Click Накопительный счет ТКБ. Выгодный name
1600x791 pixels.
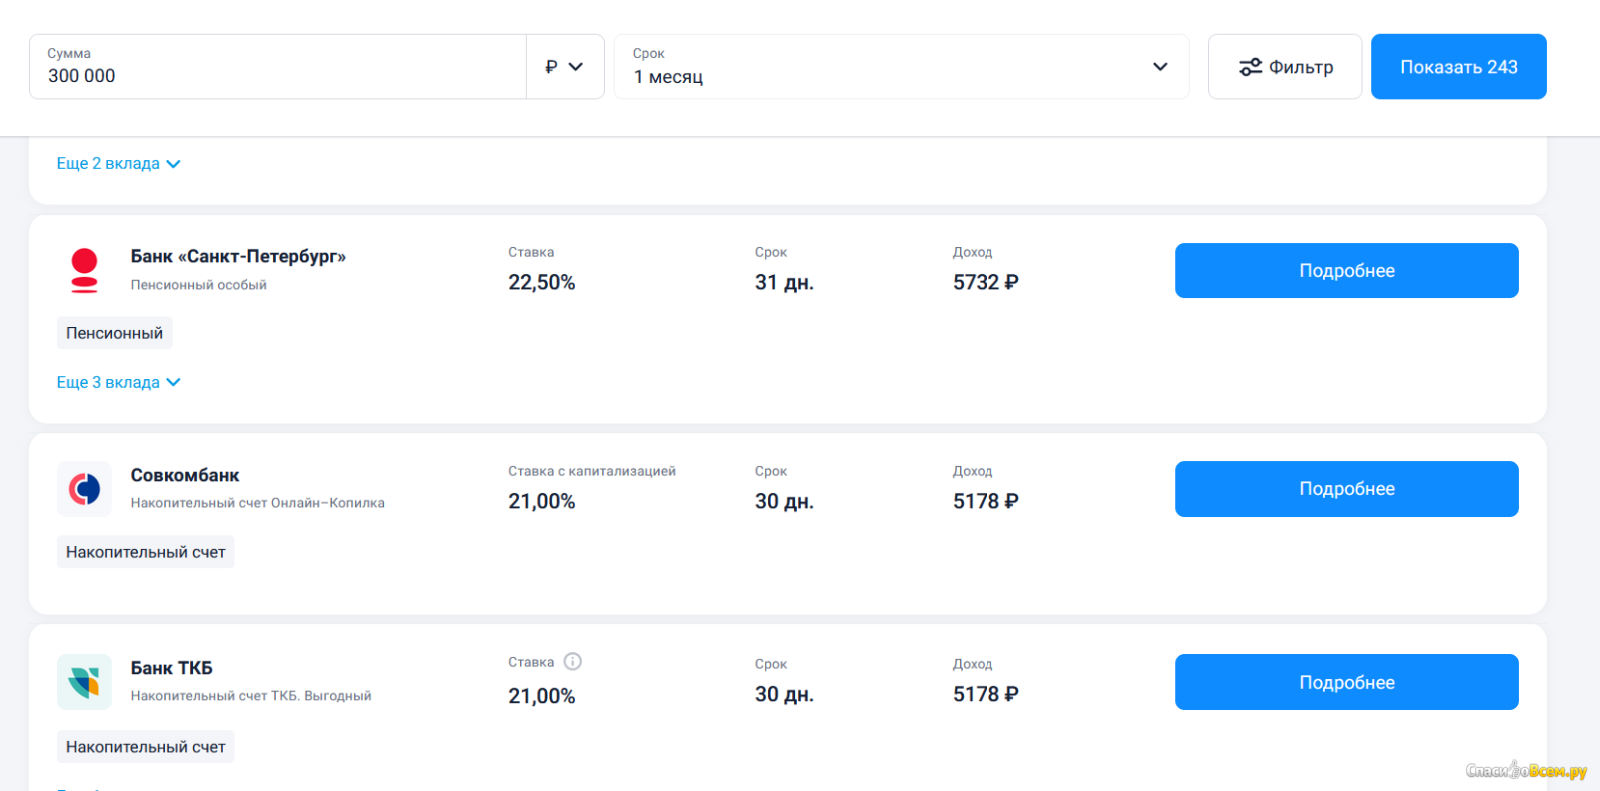(250, 696)
